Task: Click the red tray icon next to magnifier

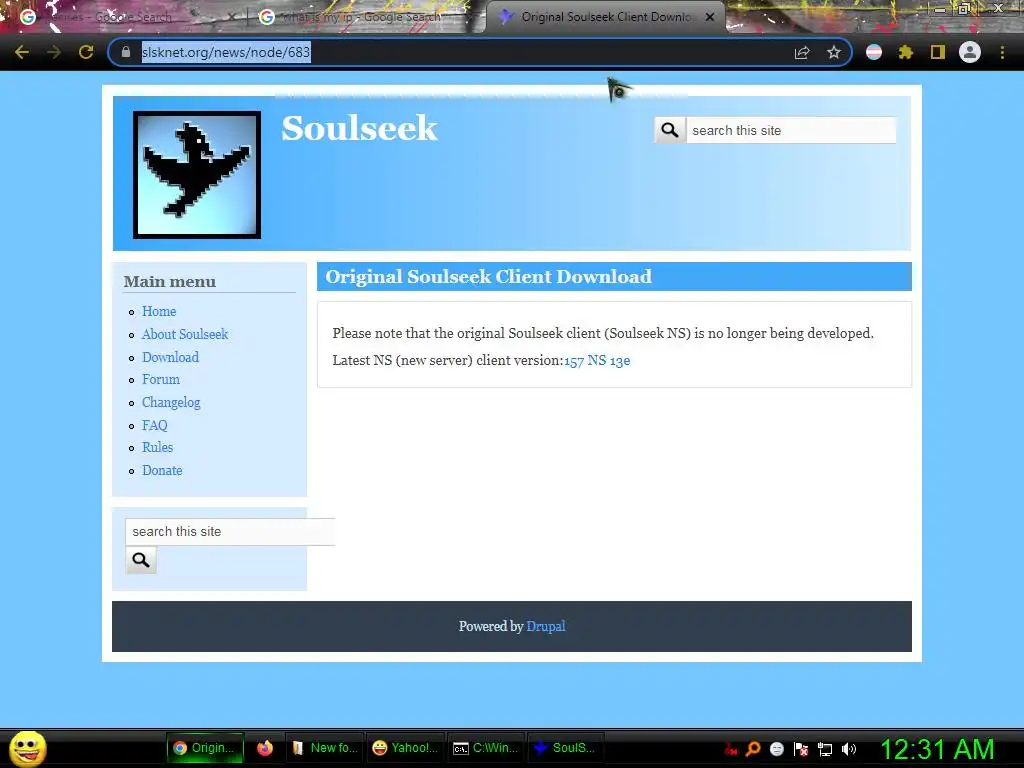Action: click(731, 749)
